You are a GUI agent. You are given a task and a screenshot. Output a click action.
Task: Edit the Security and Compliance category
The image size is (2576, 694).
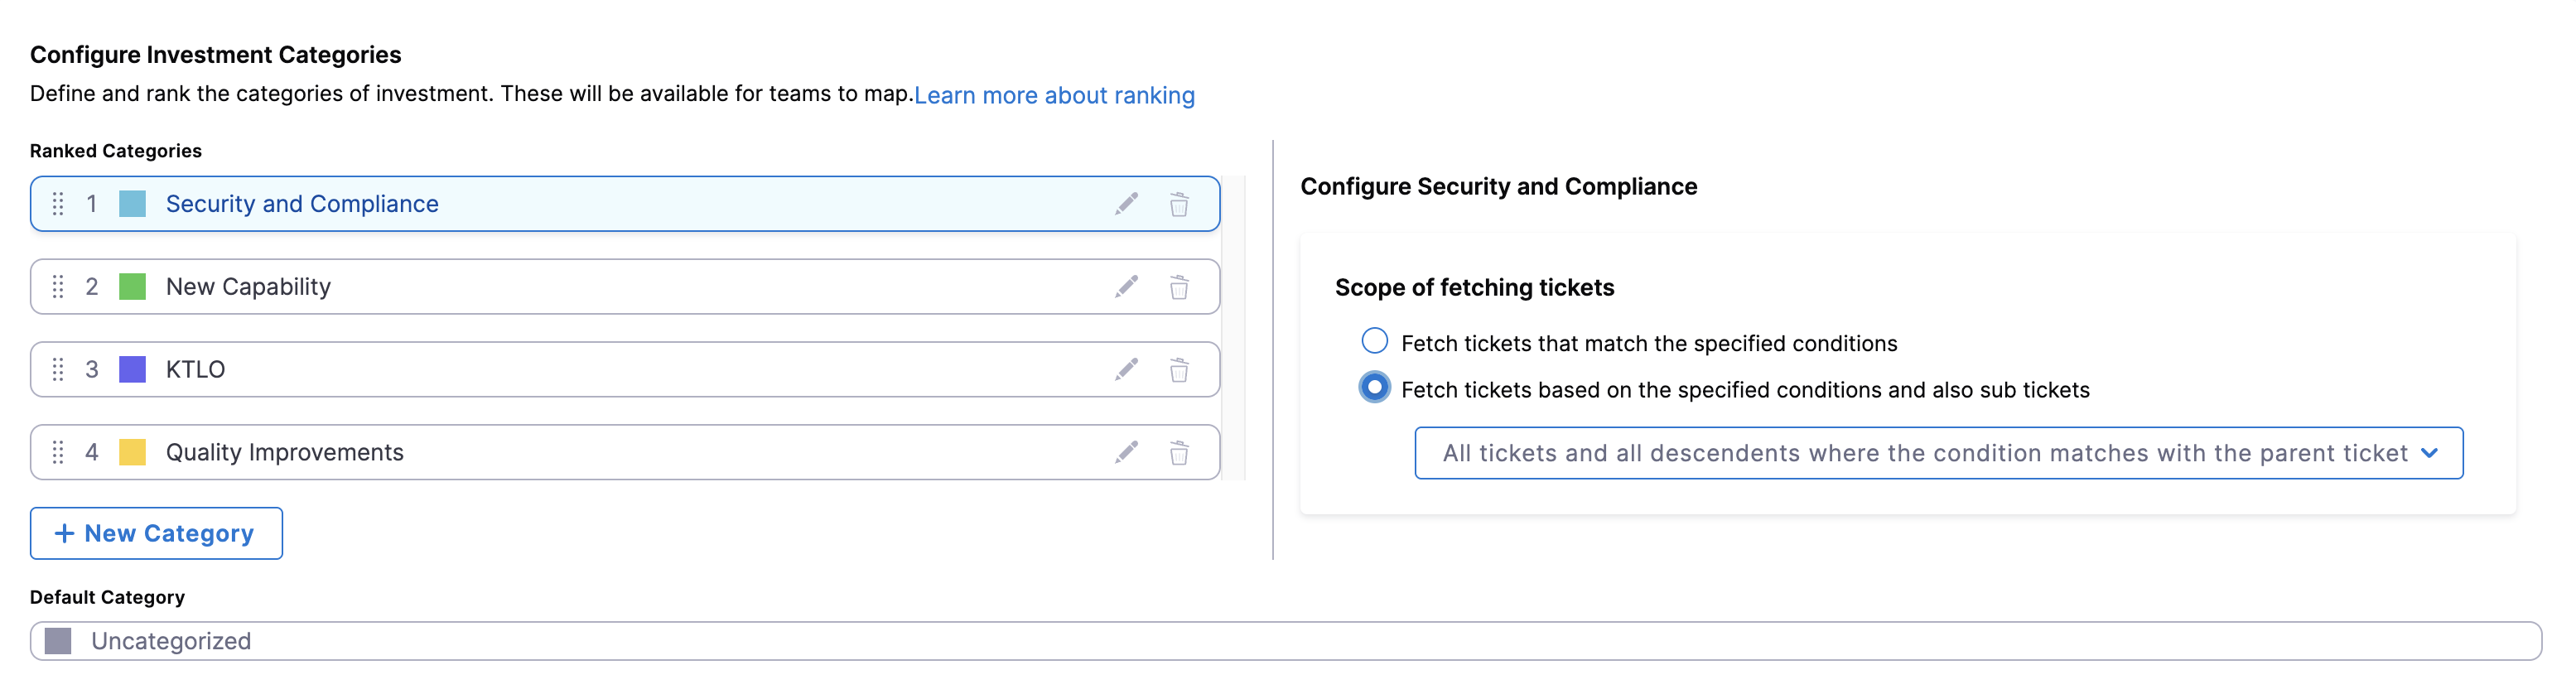click(x=1126, y=204)
